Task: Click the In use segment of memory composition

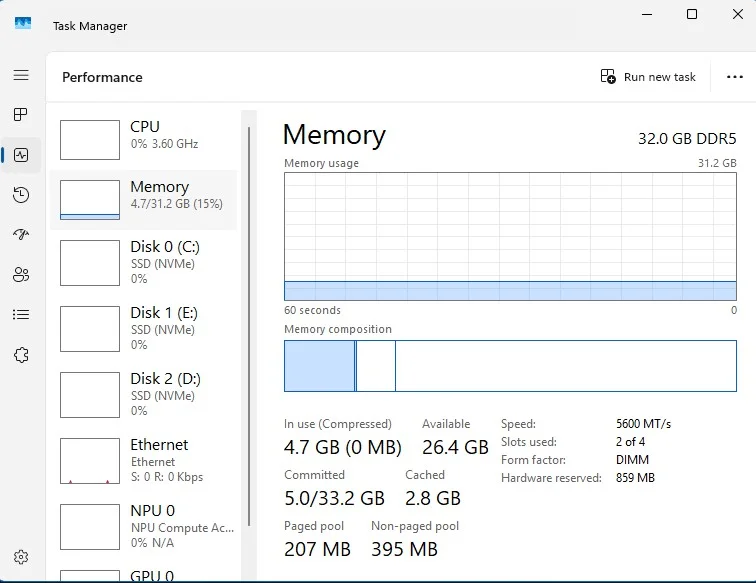Action: [x=319, y=366]
